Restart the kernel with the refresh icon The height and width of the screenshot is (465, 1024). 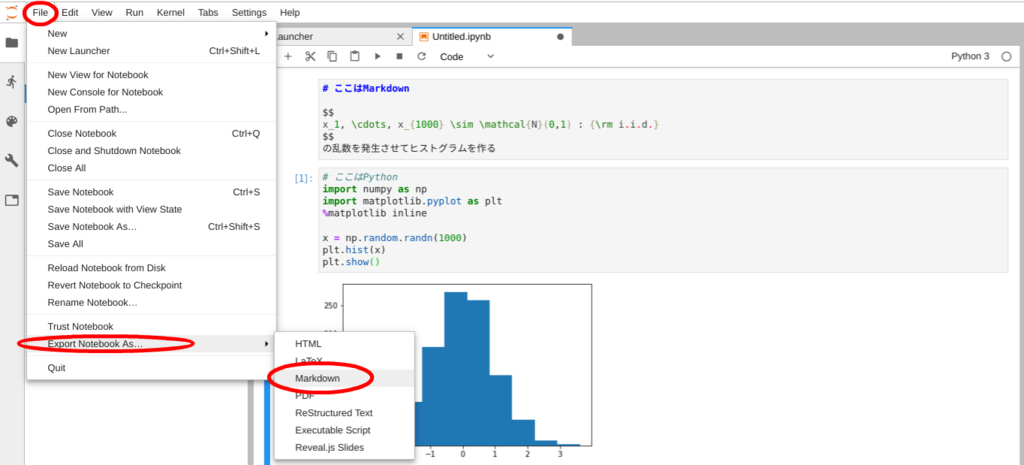(421, 56)
